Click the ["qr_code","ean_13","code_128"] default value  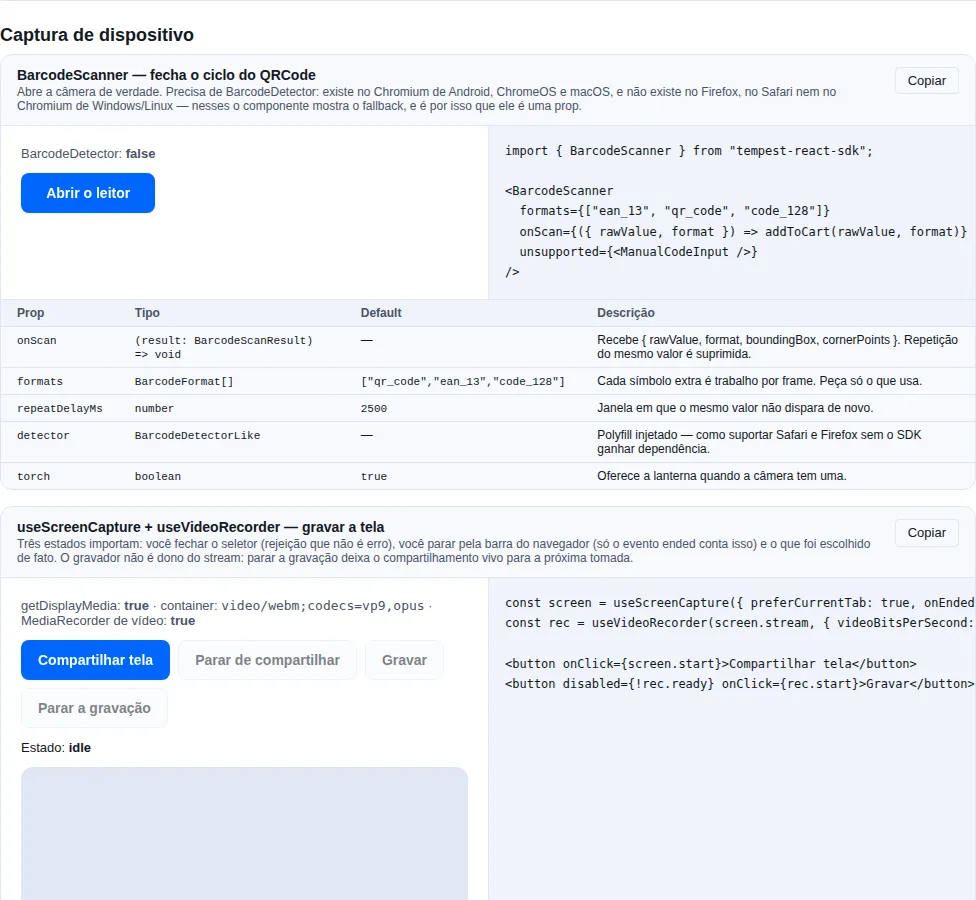coord(462,382)
